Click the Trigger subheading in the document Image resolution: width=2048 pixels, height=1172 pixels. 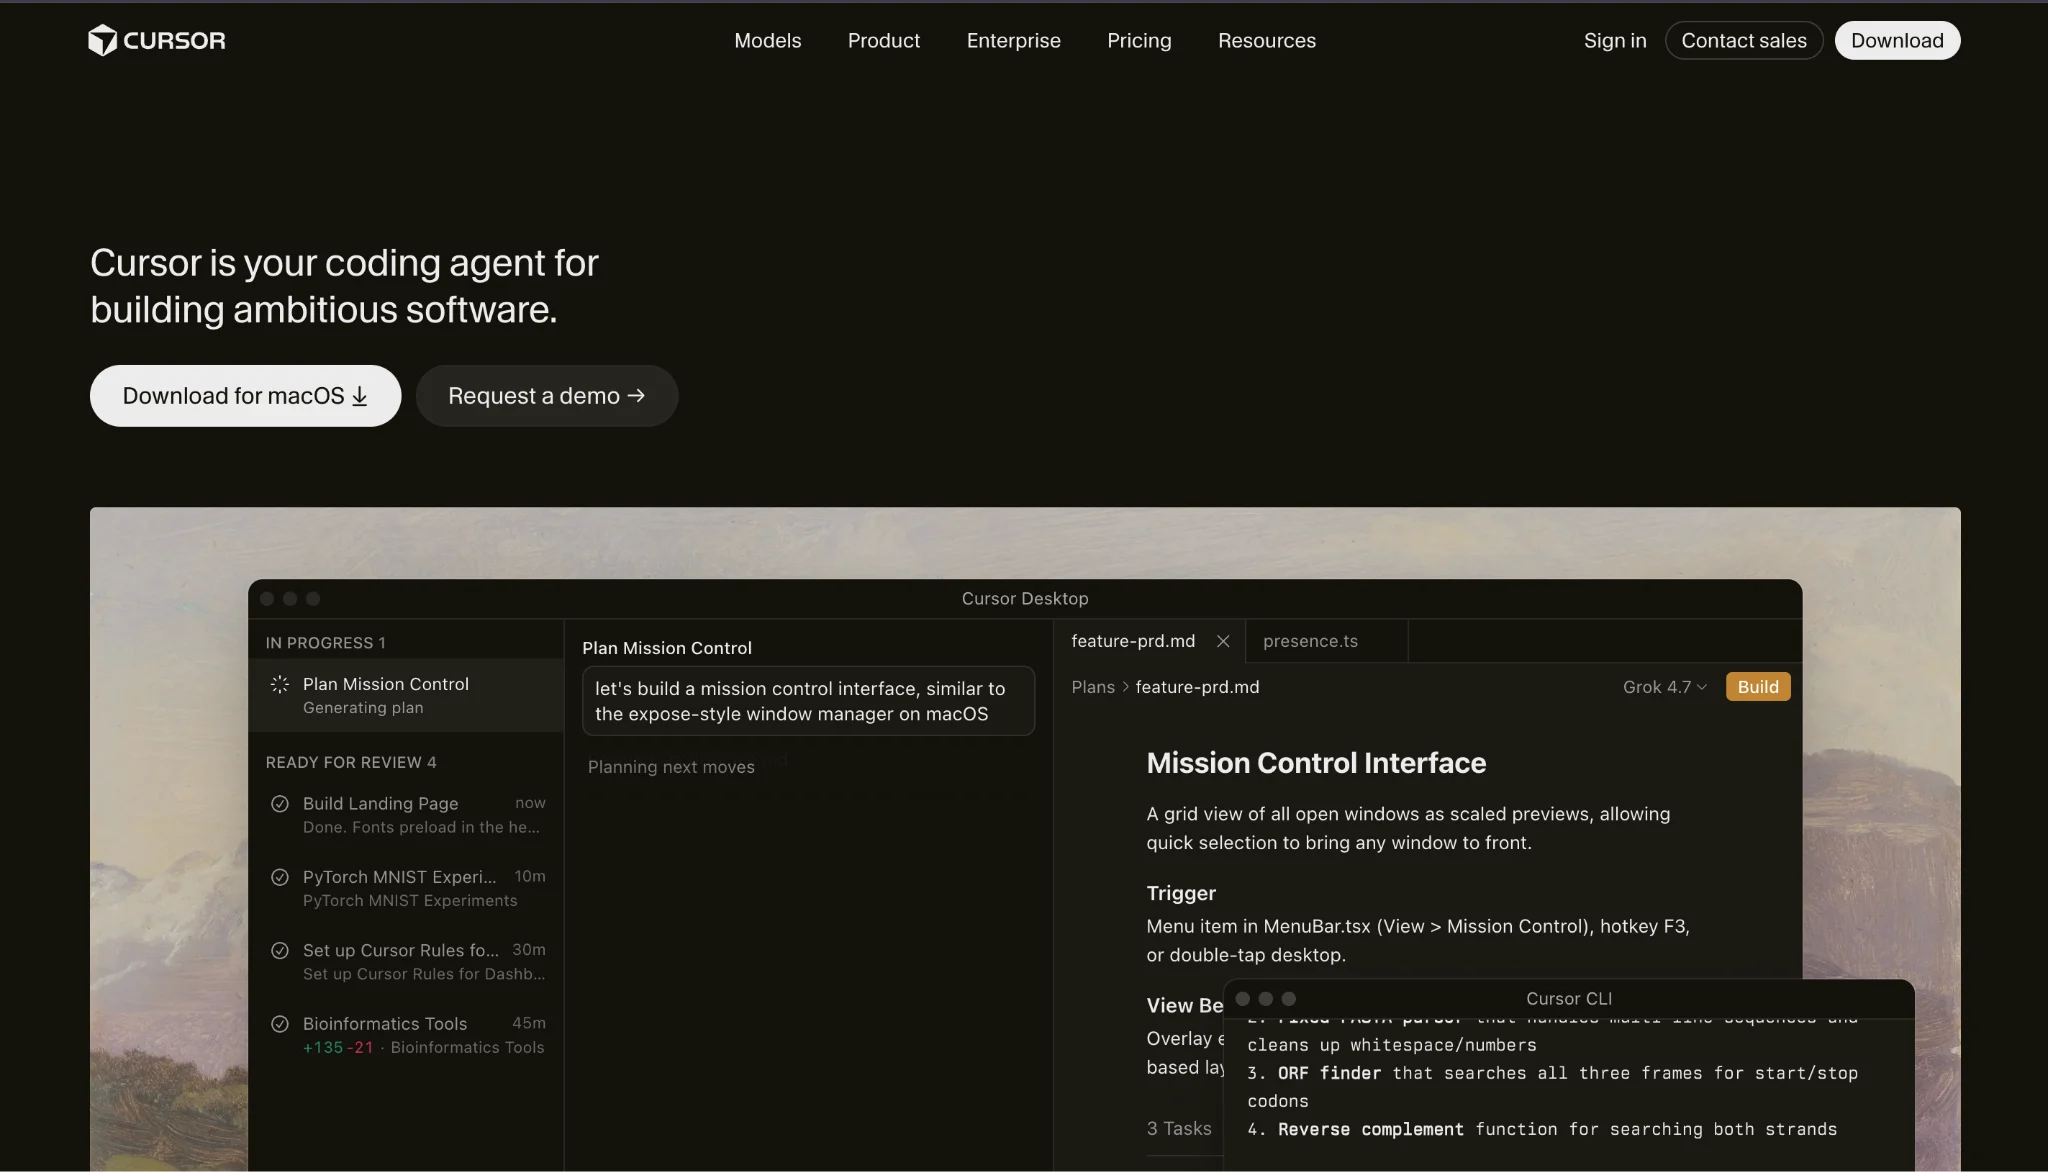coord(1181,893)
